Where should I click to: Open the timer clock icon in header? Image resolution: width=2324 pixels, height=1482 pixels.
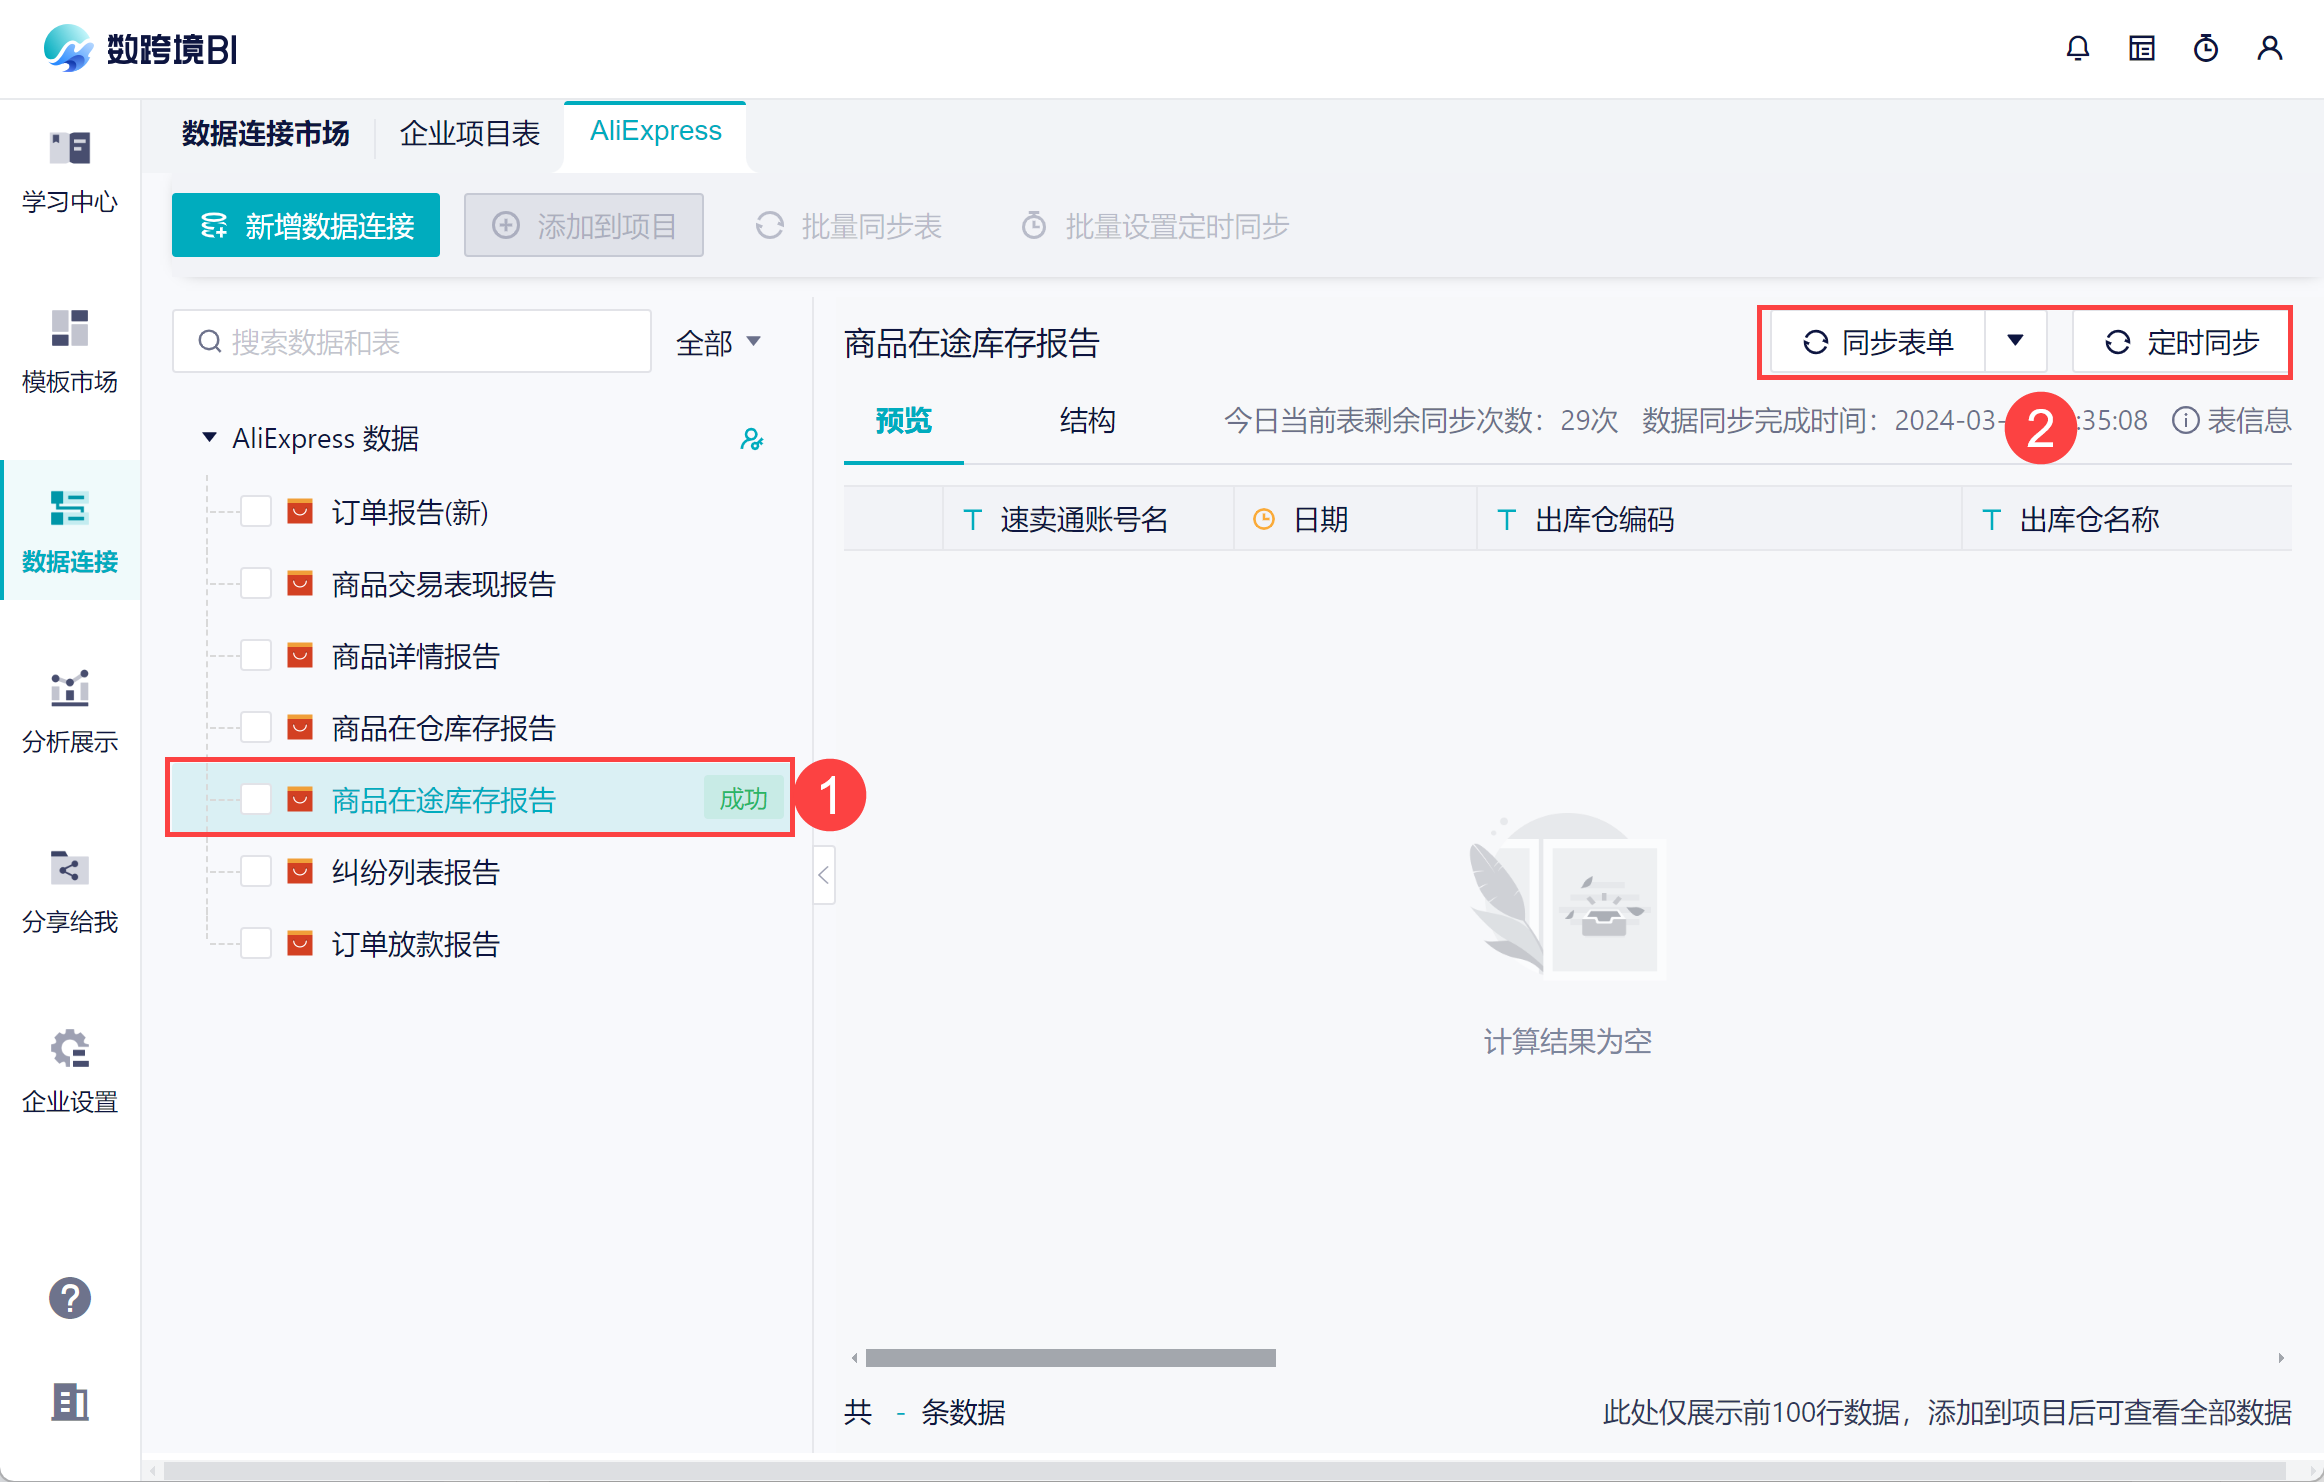click(2205, 48)
